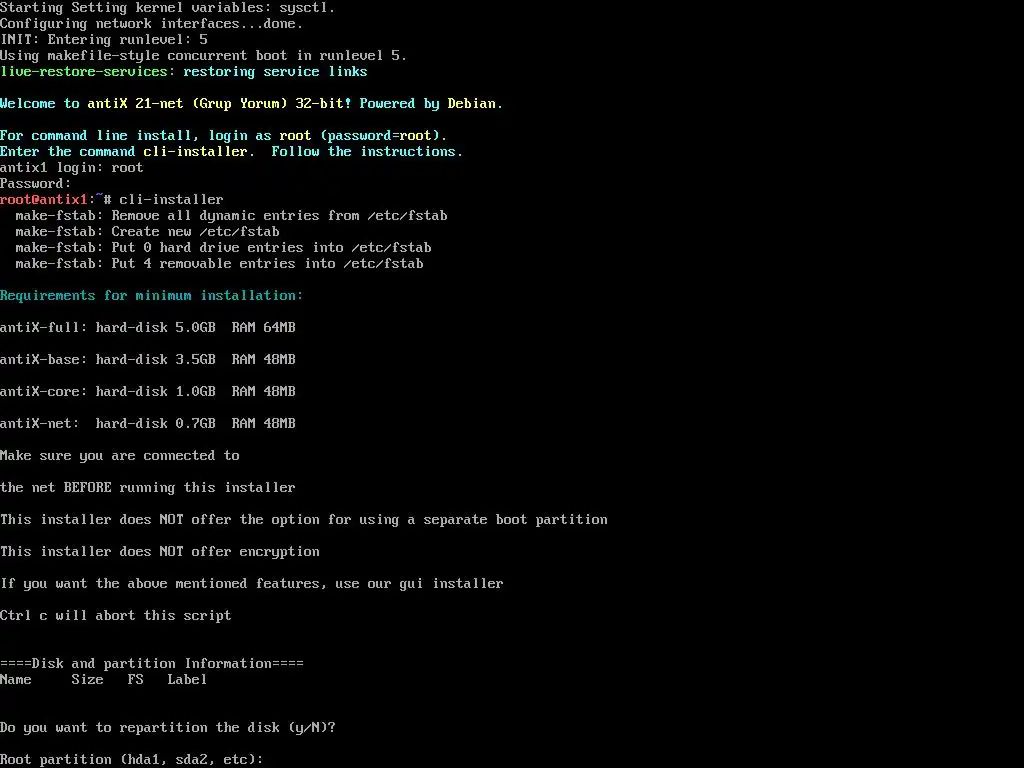Click 'Enter the command cli-installer' instruction line
The height and width of the screenshot is (768, 1024).
coord(231,152)
